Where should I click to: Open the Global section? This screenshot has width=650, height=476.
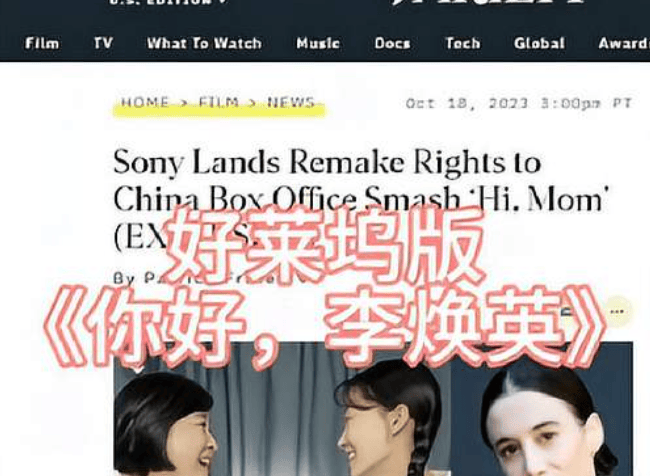tap(539, 43)
